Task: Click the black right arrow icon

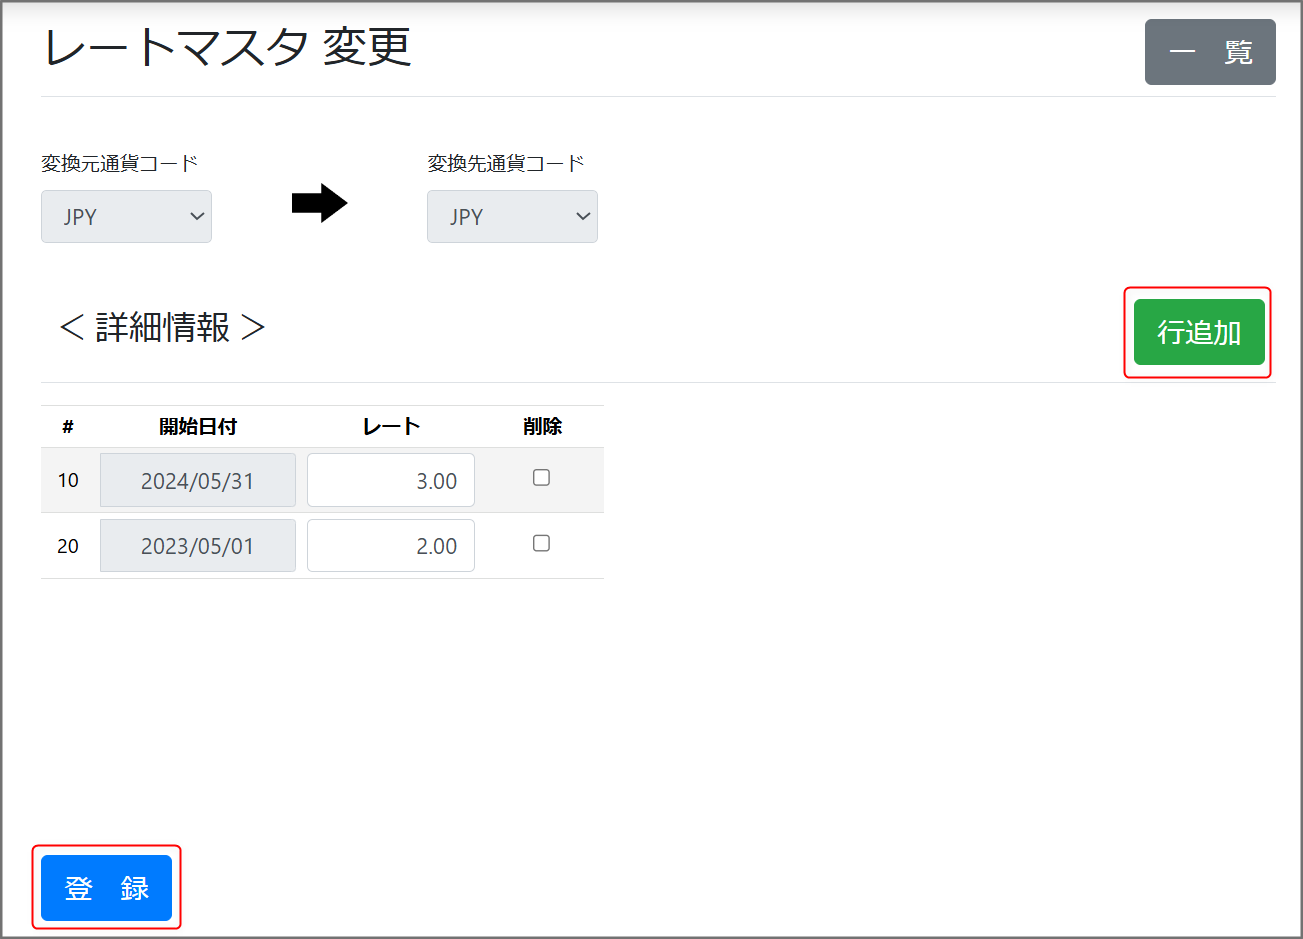Action: pyautogui.click(x=319, y=204)
